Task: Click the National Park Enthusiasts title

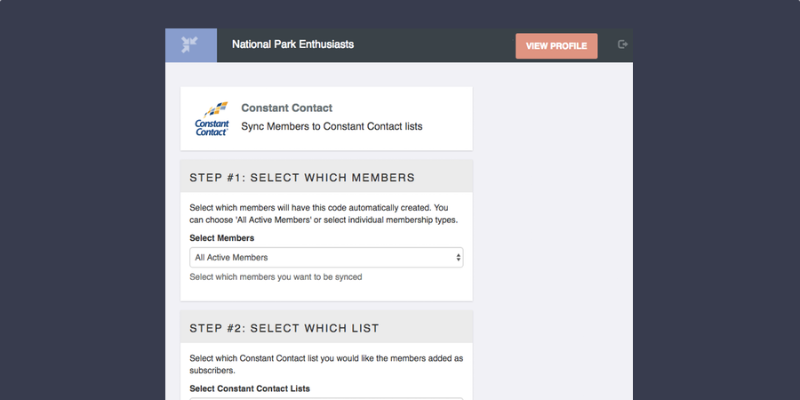Action: point(293,44)
